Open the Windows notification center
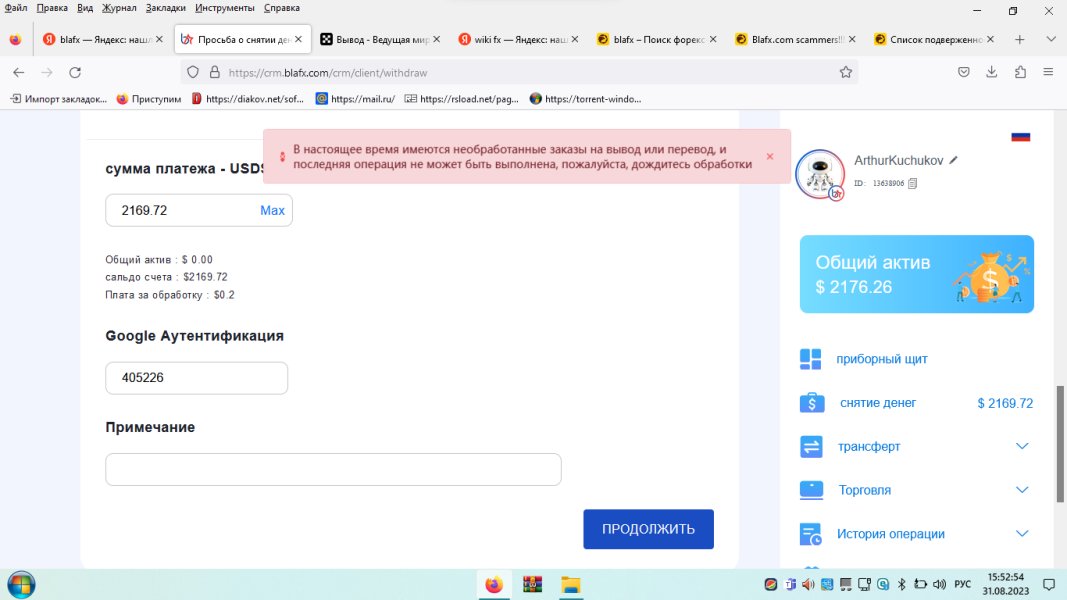1067x600 pixels. click(x=1049, y=584)
